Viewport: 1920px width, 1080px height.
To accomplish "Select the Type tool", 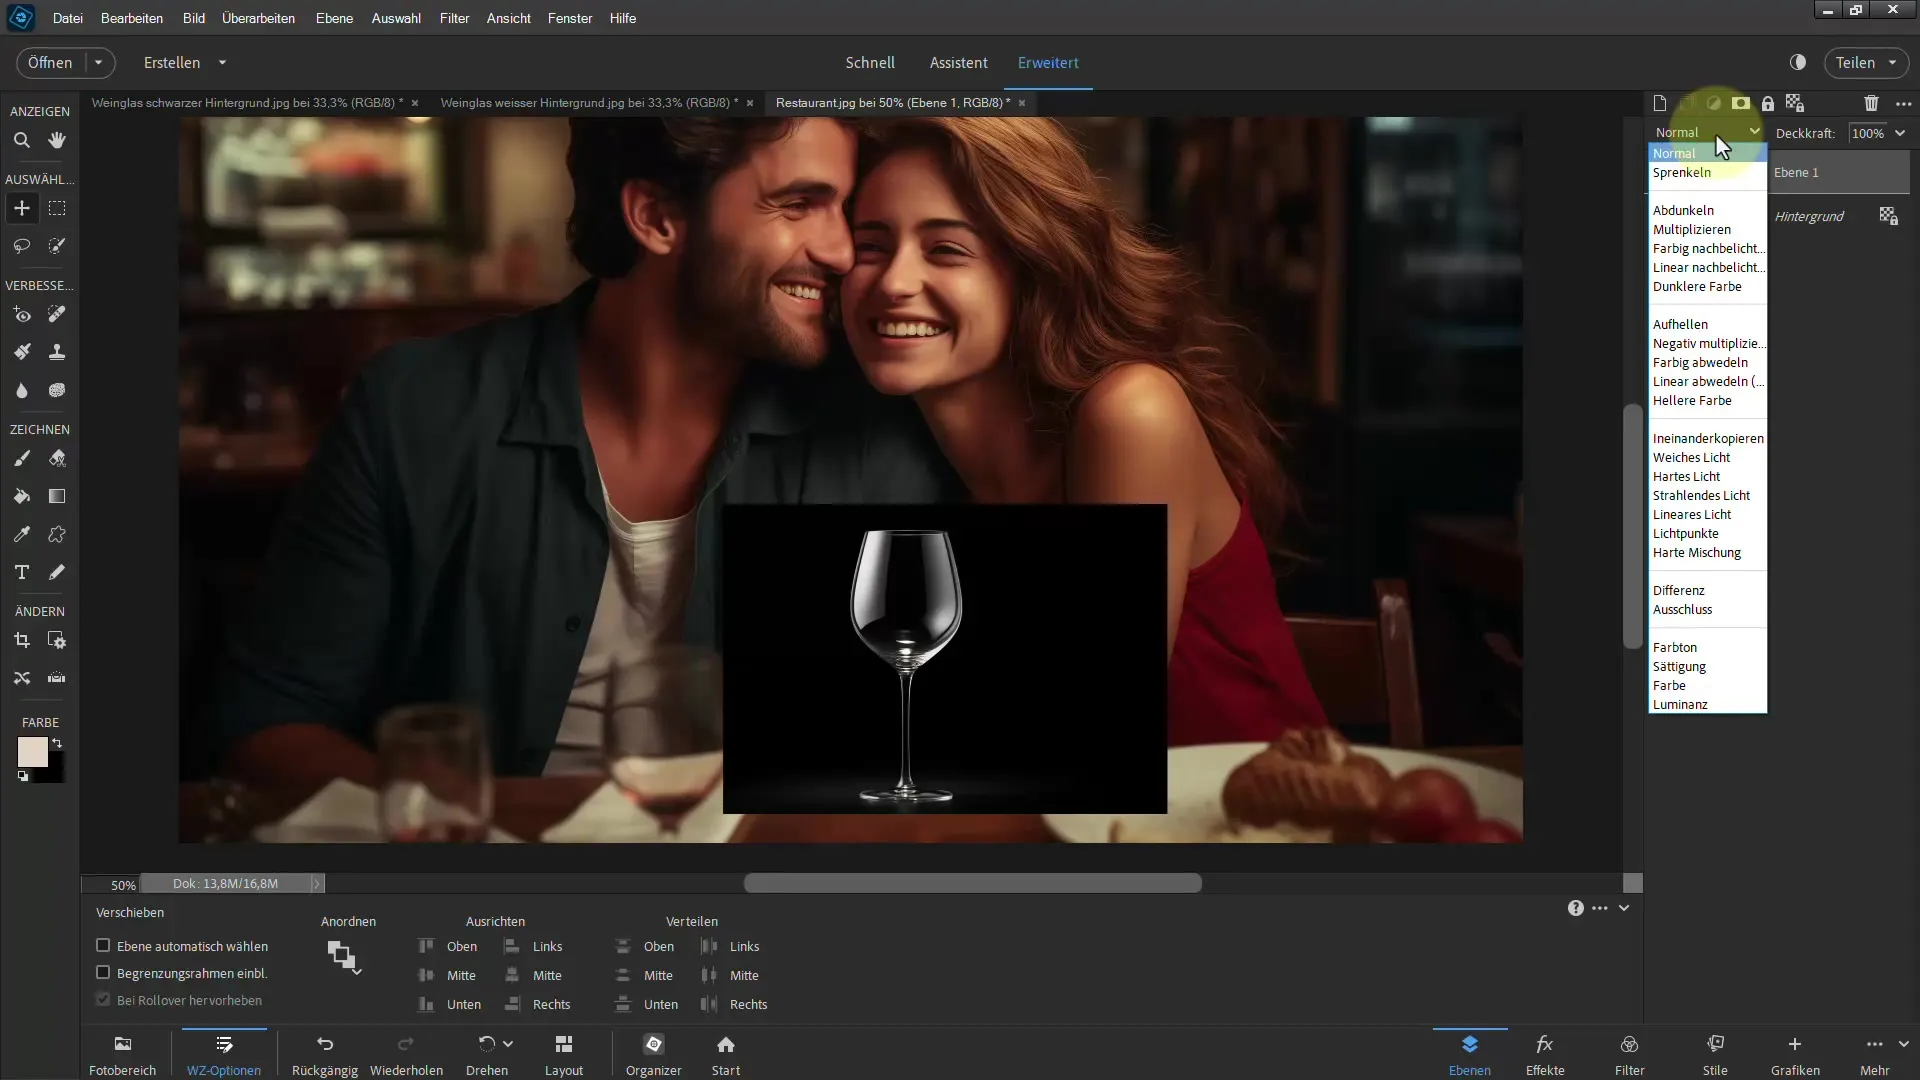I will pyautogui.click(x=21, y=572).
